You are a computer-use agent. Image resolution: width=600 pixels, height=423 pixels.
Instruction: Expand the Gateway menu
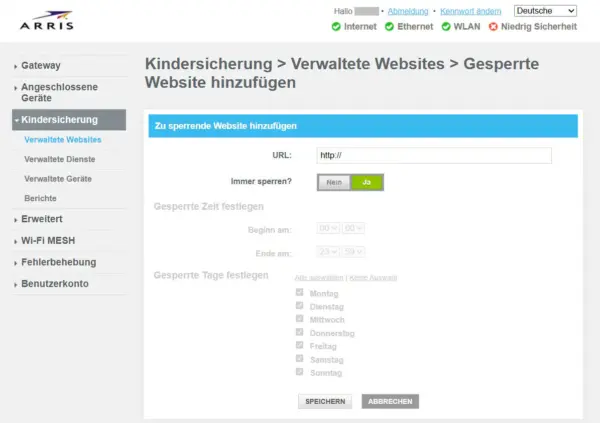(x=41, y=65)
